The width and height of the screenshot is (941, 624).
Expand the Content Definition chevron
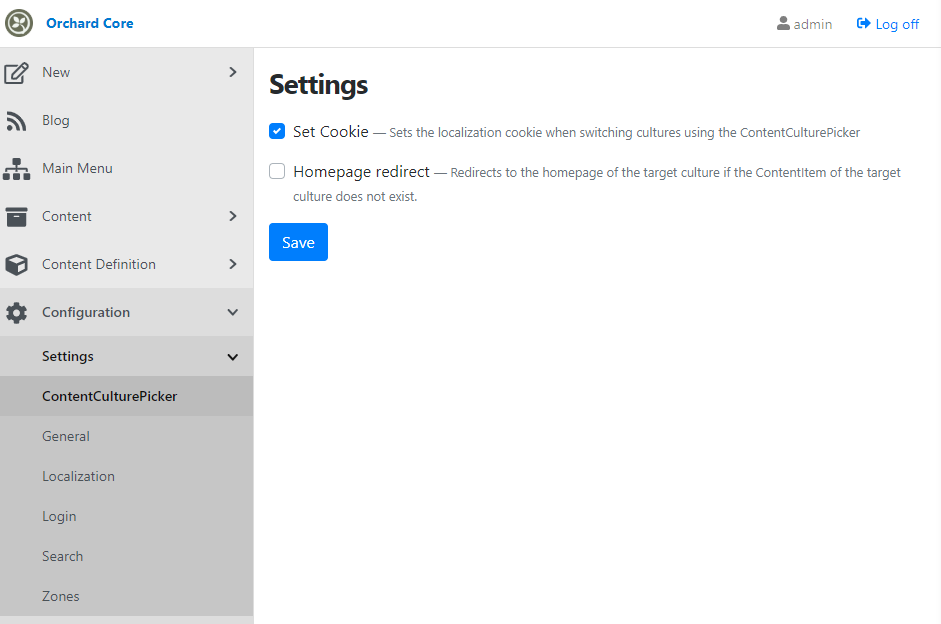233,264
